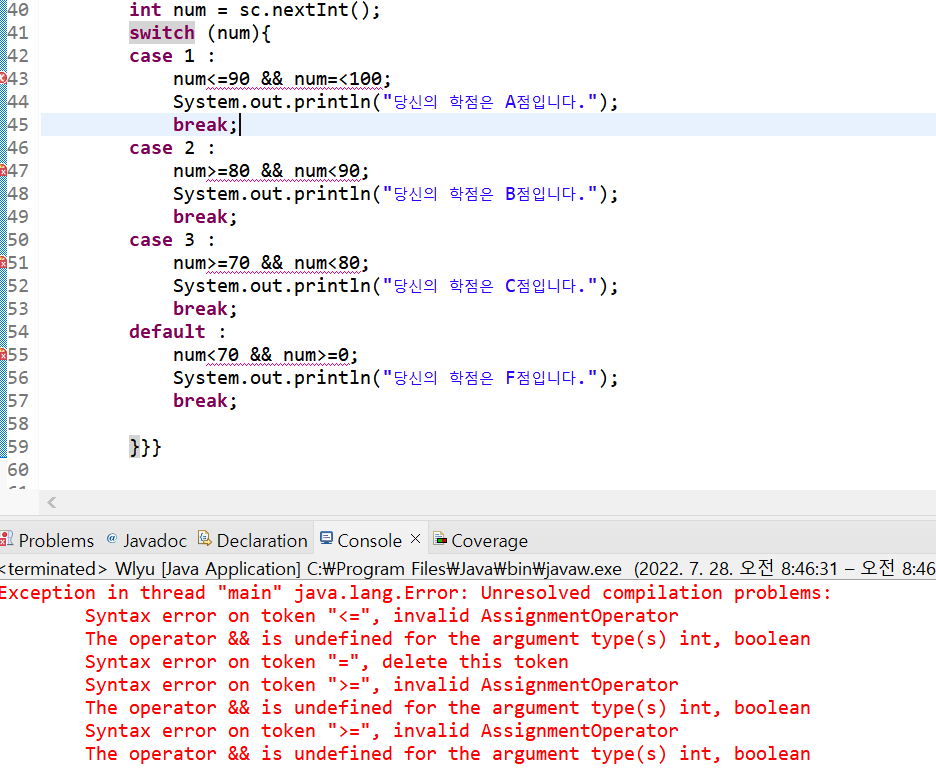The height and width of the screenshot is (768, 936).
Task: Click the Javadoc @ icon
Action: [112, 538]
